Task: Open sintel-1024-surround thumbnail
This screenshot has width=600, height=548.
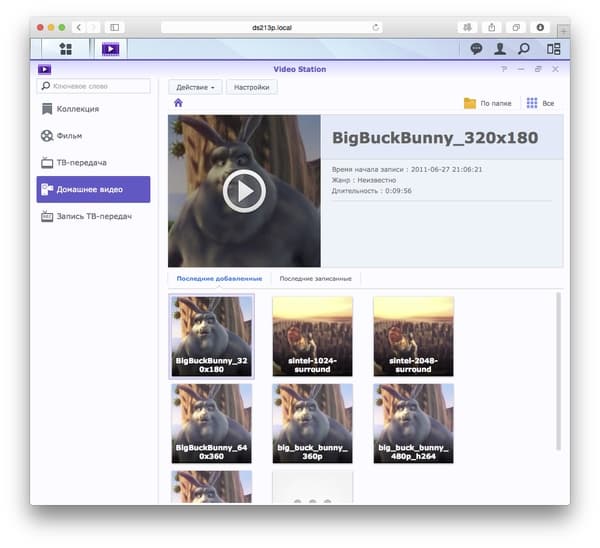Action: (312, 336)
